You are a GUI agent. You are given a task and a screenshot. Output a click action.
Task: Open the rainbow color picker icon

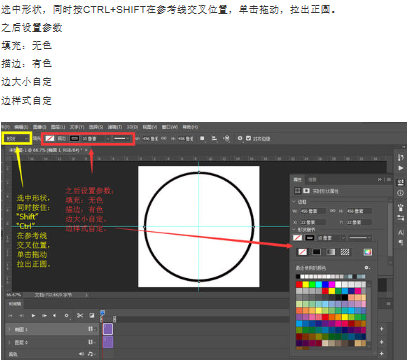click(x=367, y=252)
